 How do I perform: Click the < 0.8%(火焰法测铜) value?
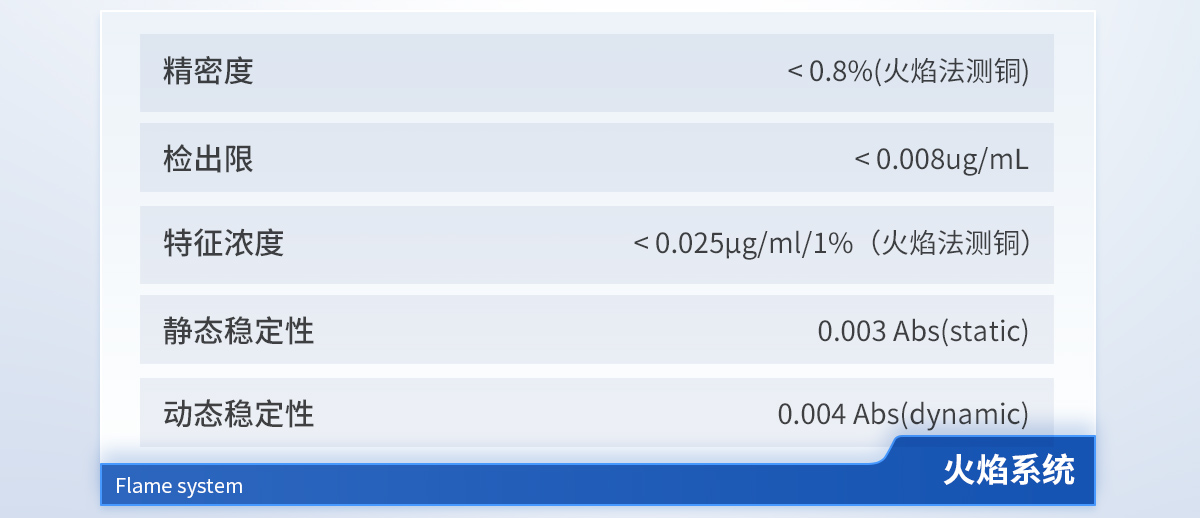pyautogui.click(x=908, y=72)
